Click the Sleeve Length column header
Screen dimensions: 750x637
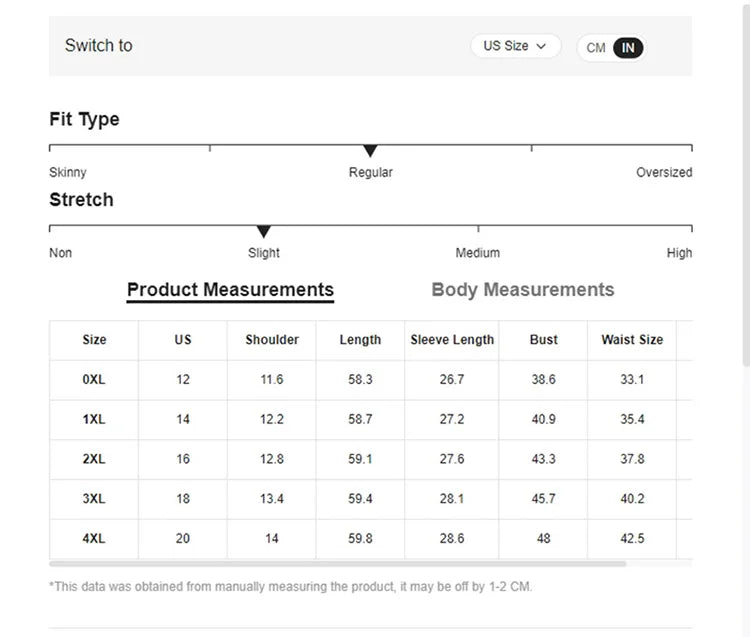point(452,340)
